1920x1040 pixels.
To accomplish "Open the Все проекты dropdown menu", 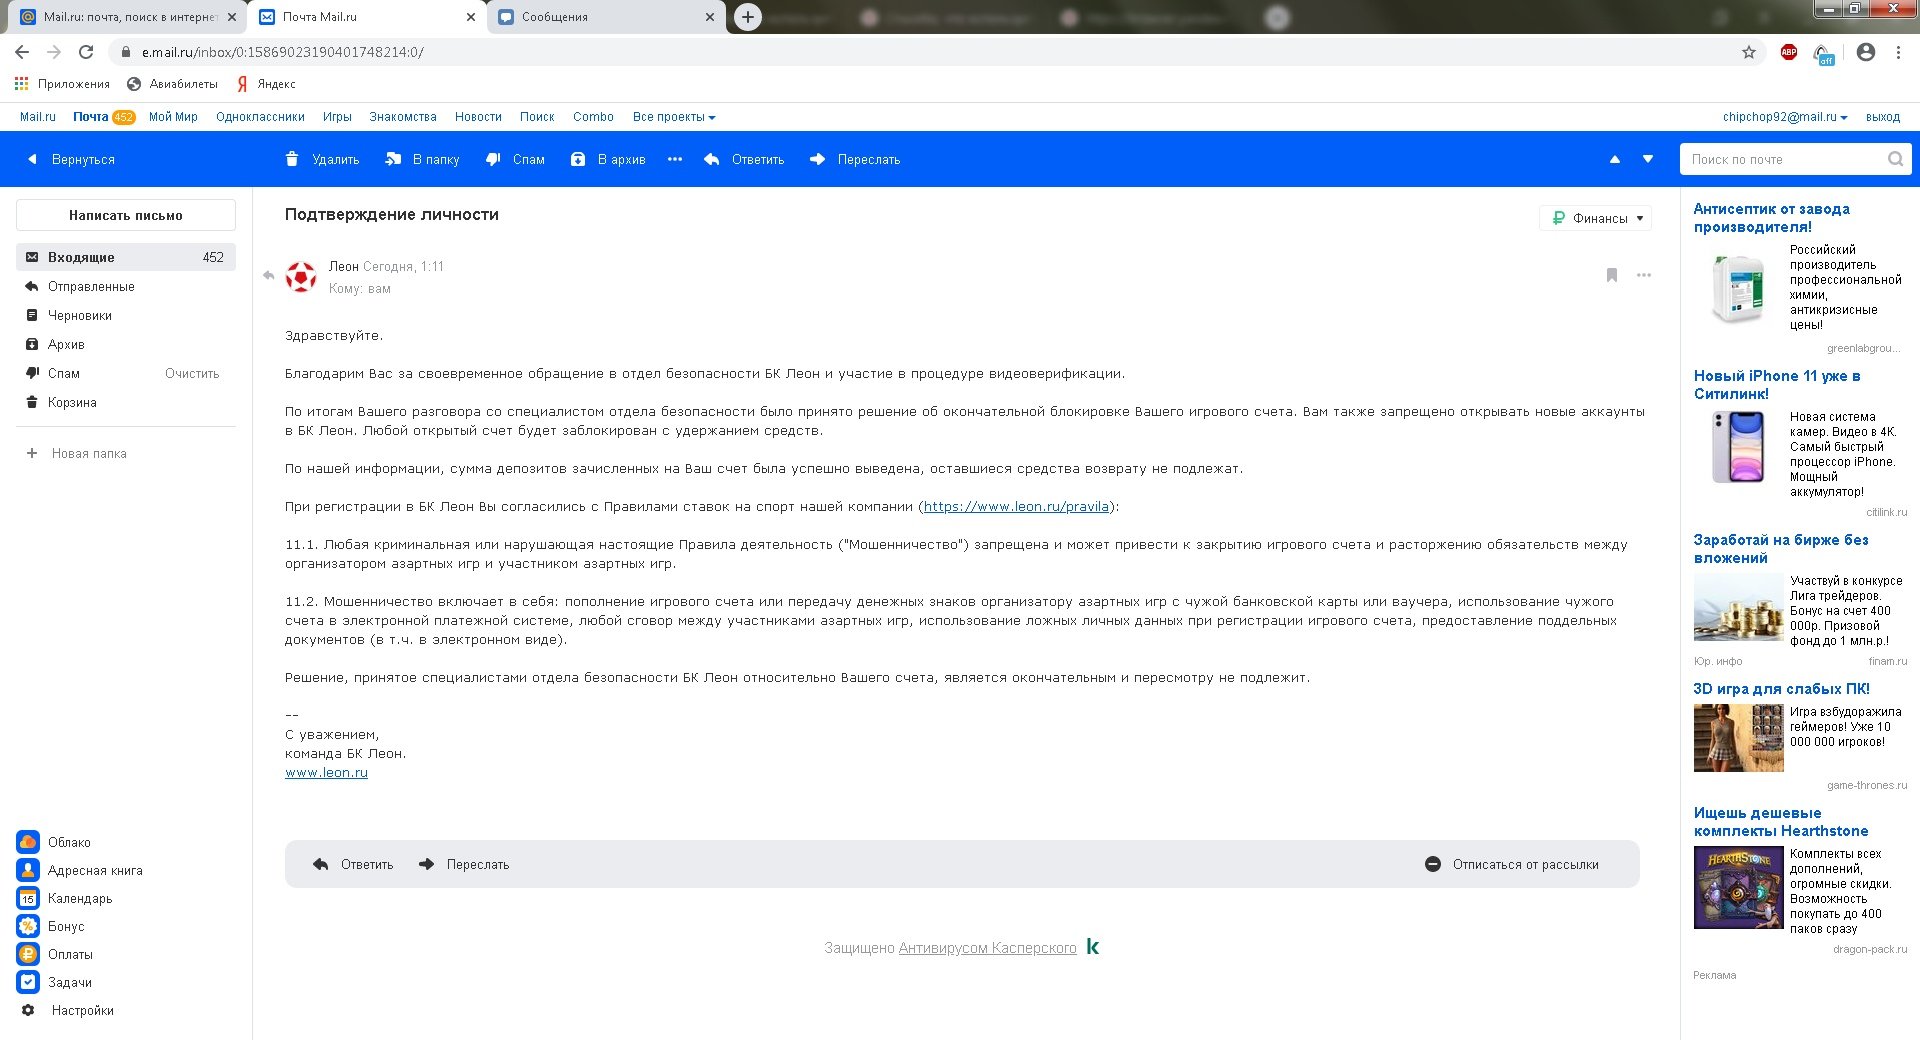I will point(673,117).
